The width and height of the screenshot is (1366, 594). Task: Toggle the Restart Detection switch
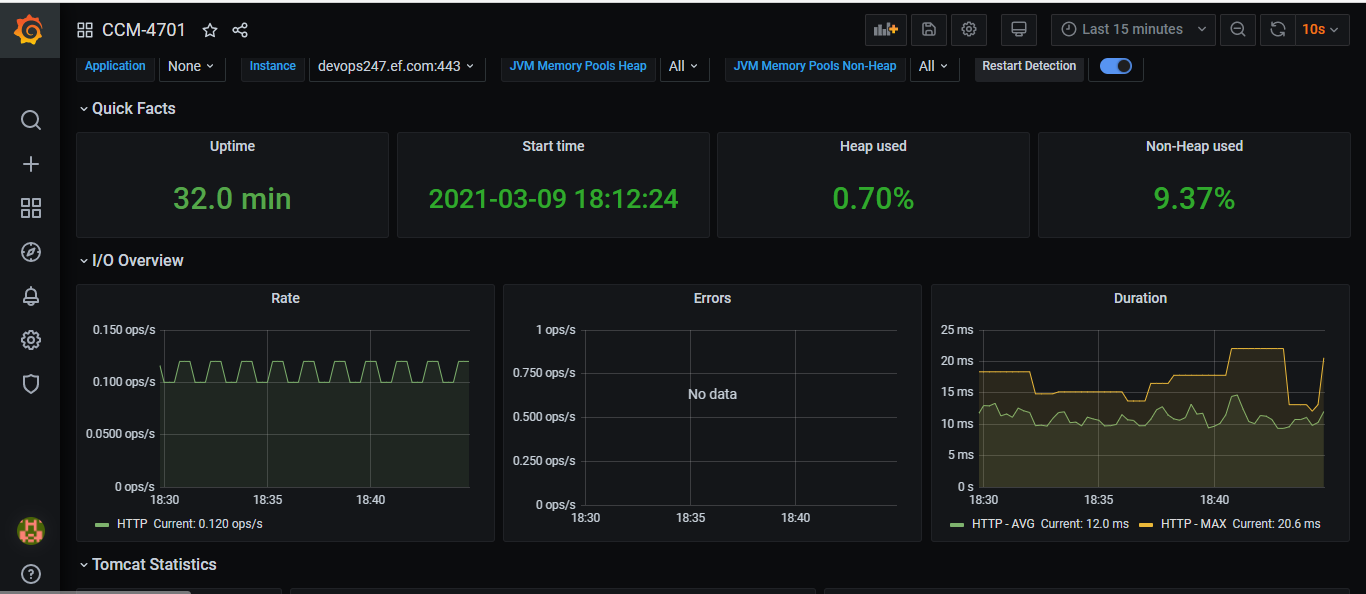click(x=1115, y=66)
